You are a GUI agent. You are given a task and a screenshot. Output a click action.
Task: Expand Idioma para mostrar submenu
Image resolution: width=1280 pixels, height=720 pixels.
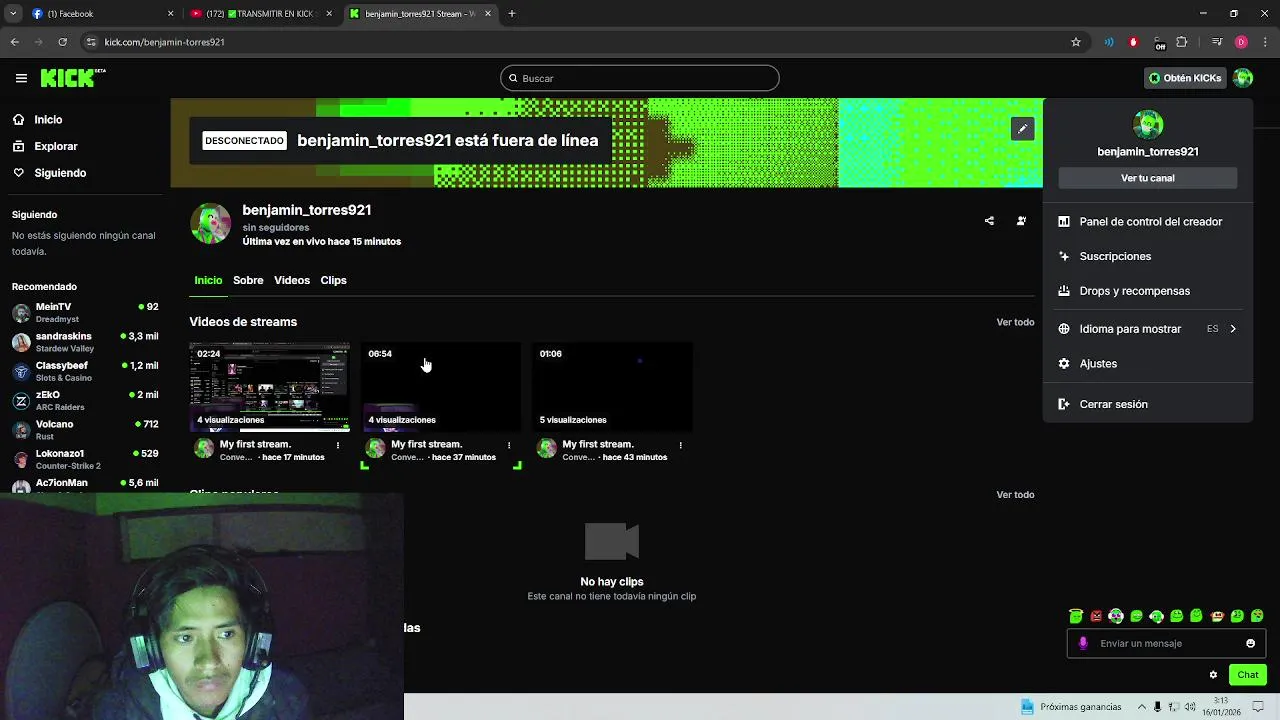point(1147,329)
